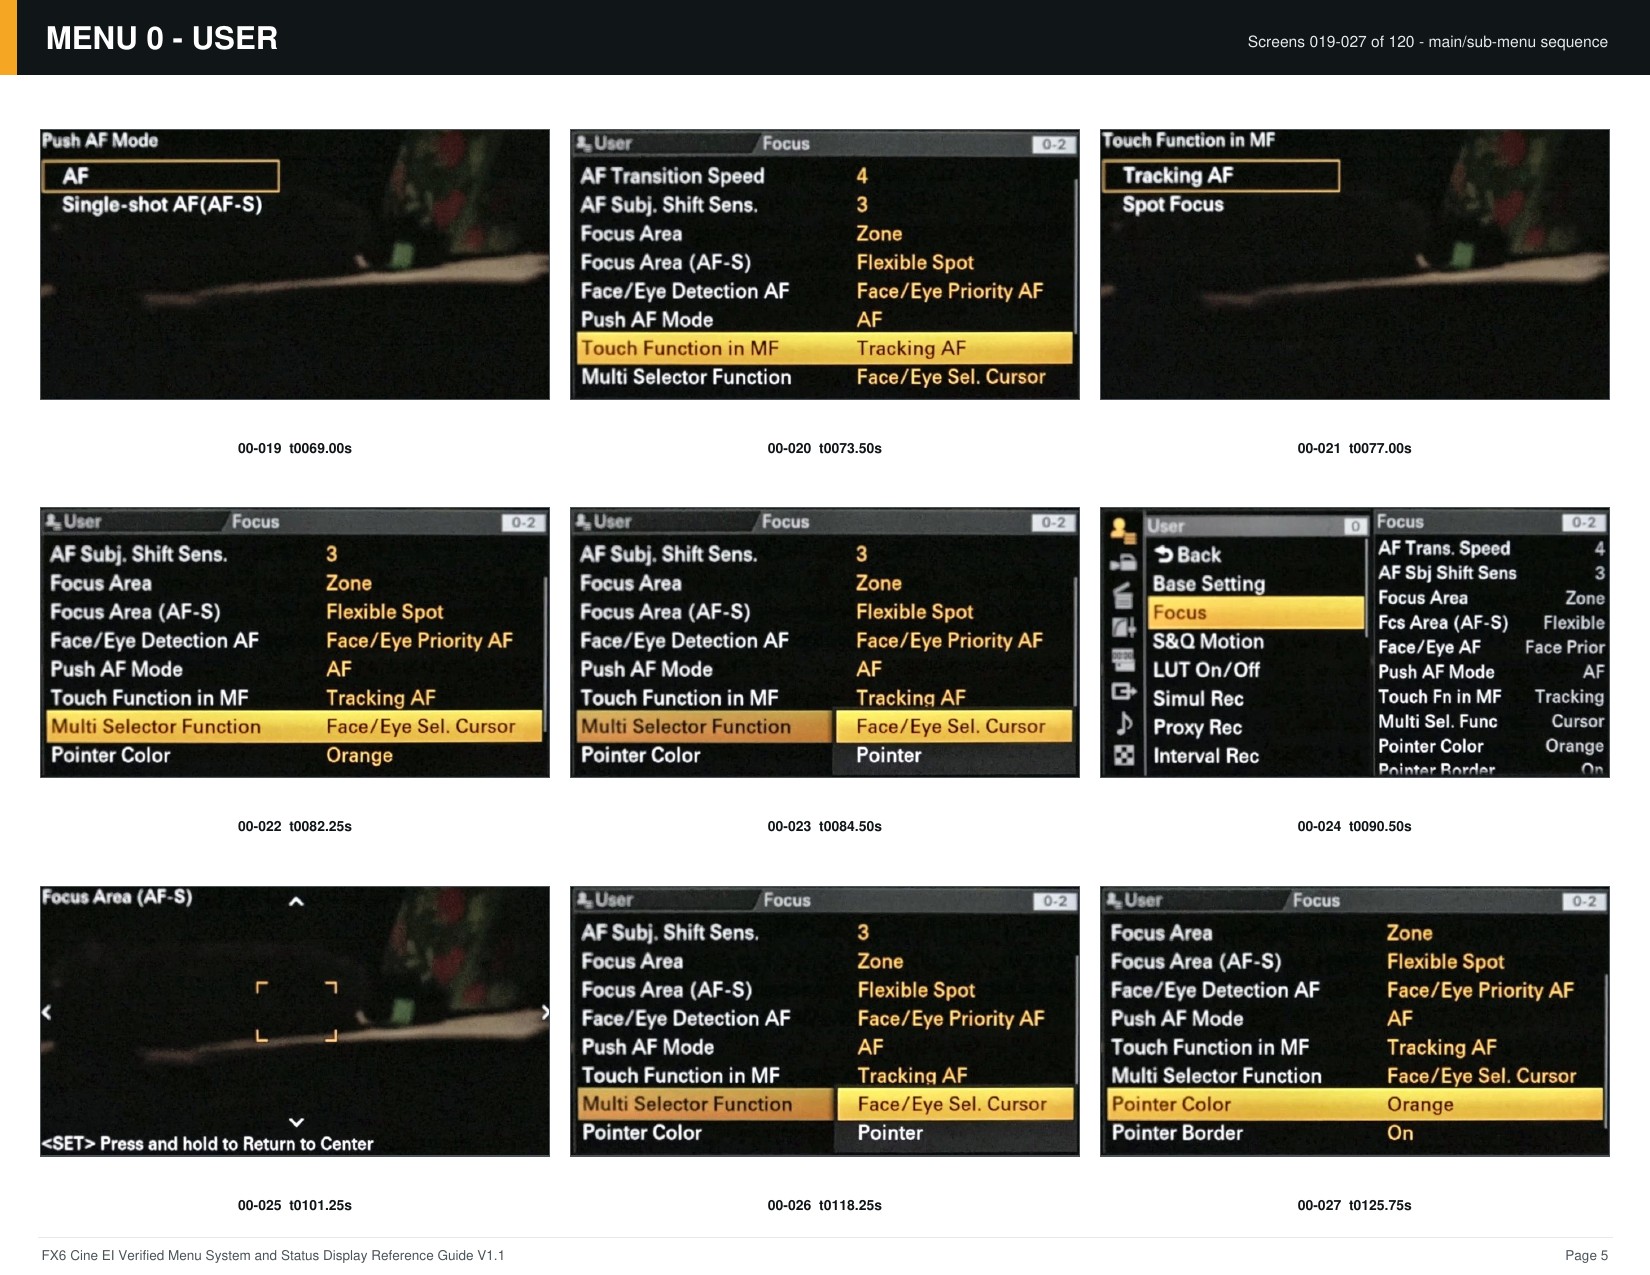The width and height of the screenshot is (1650, 1275).
Task: Click the scrollbar at right of screen 00-027
Action: click(x=1606, y=1050)
